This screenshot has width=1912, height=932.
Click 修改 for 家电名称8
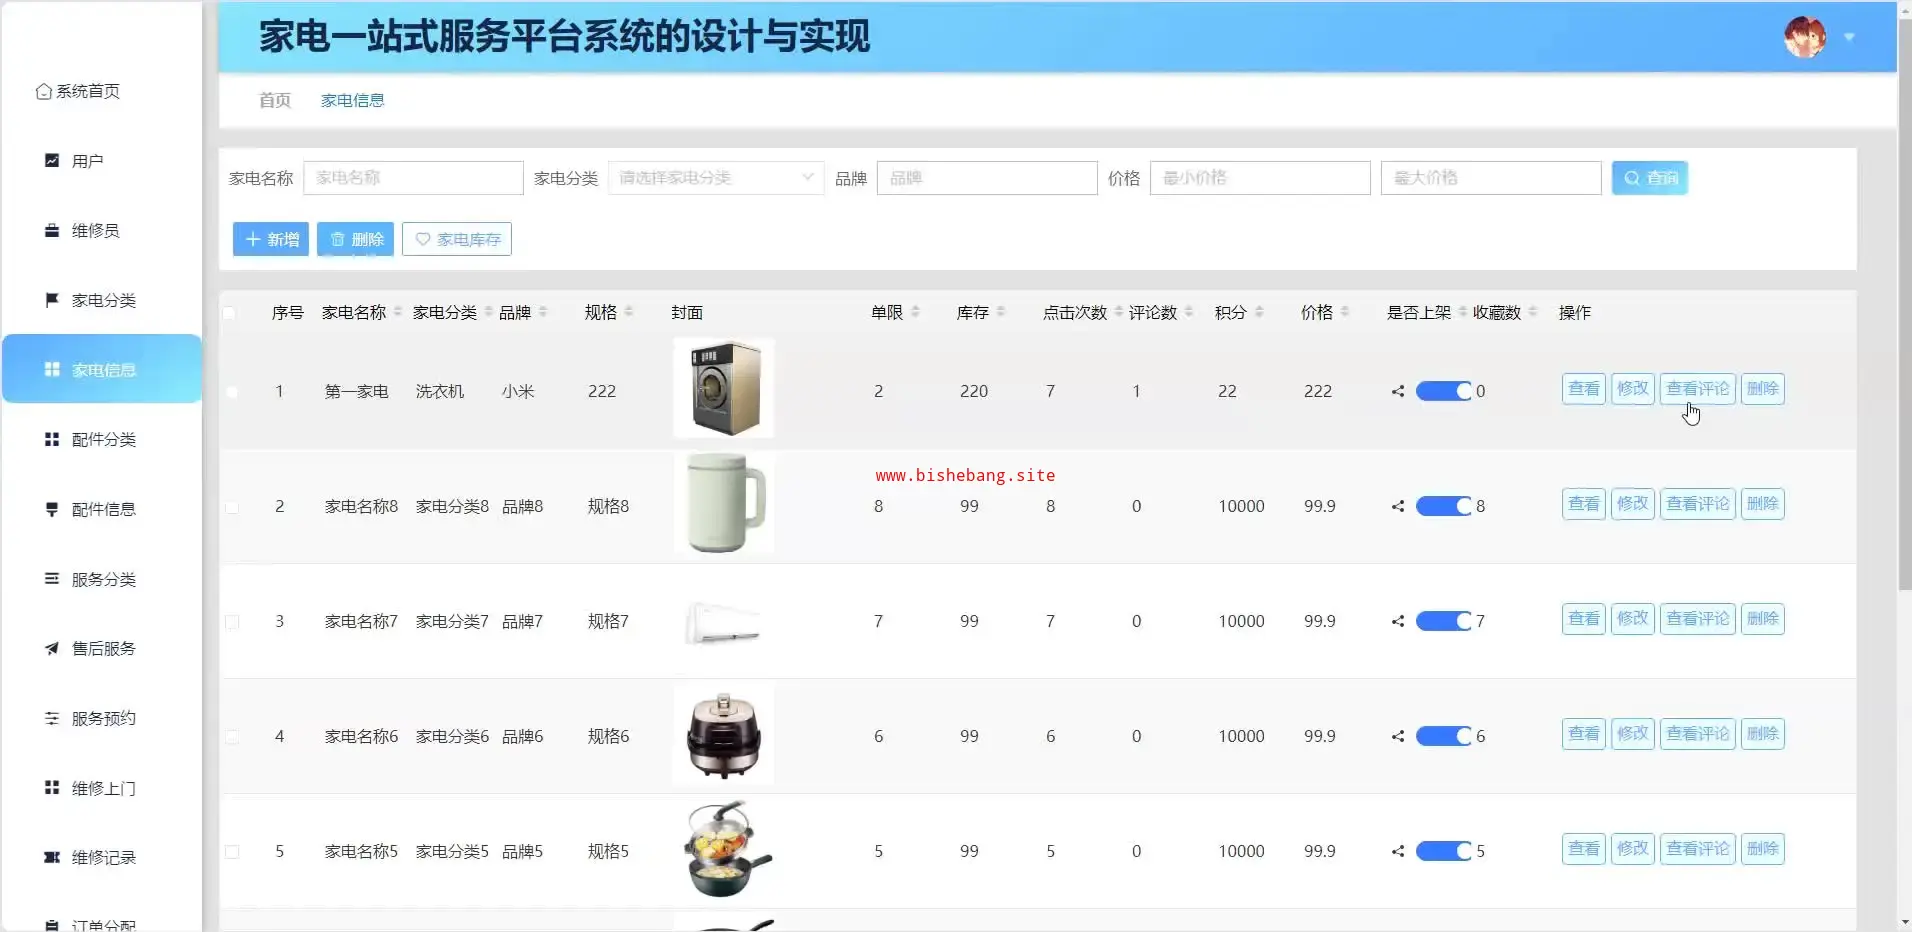click(x=1633, y=504)
